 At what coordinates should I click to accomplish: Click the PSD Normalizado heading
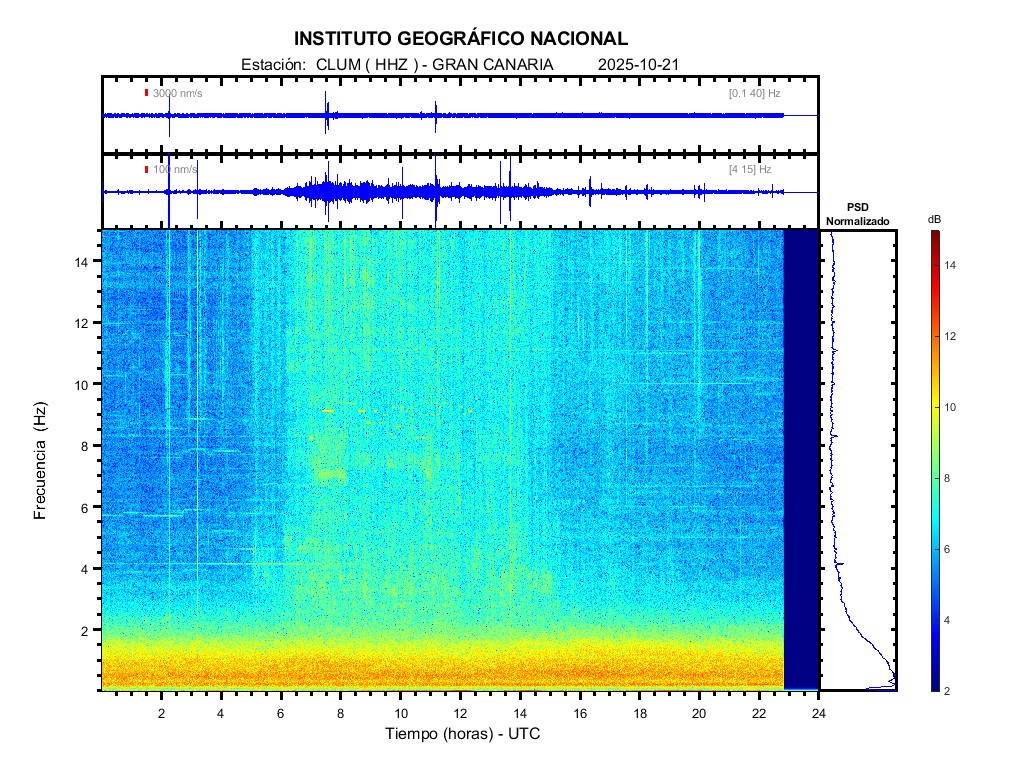pos(857,214)
